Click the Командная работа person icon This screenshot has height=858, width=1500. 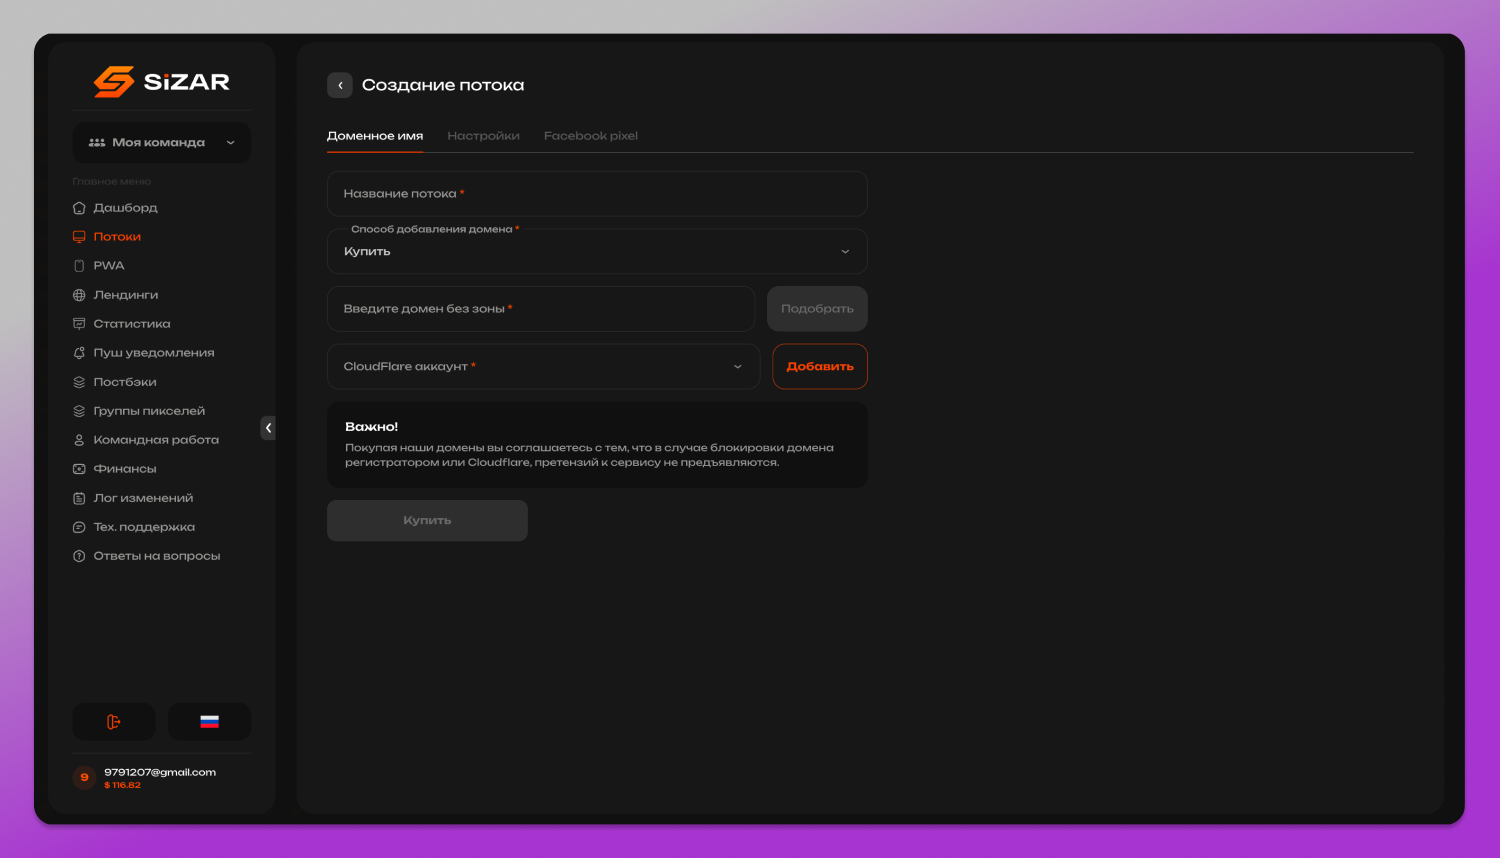pos(79,440)
